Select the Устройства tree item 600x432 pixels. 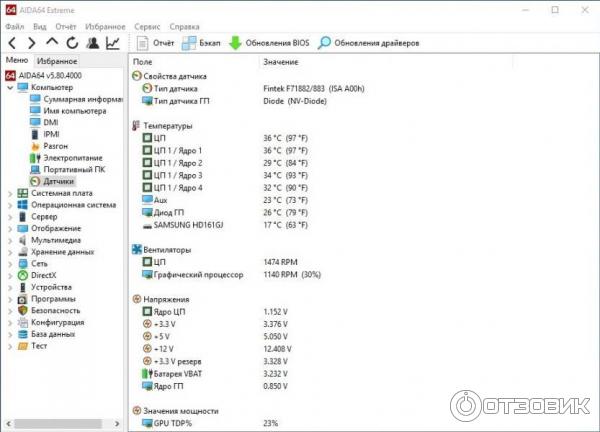(x=51, y=287)
